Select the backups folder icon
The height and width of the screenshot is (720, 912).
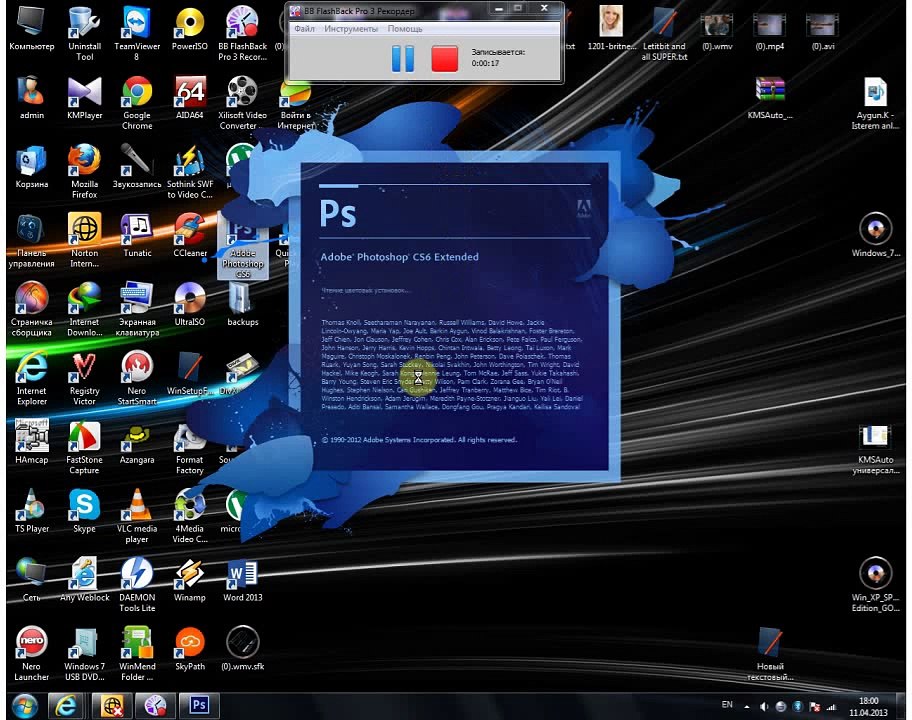(243, 304)
